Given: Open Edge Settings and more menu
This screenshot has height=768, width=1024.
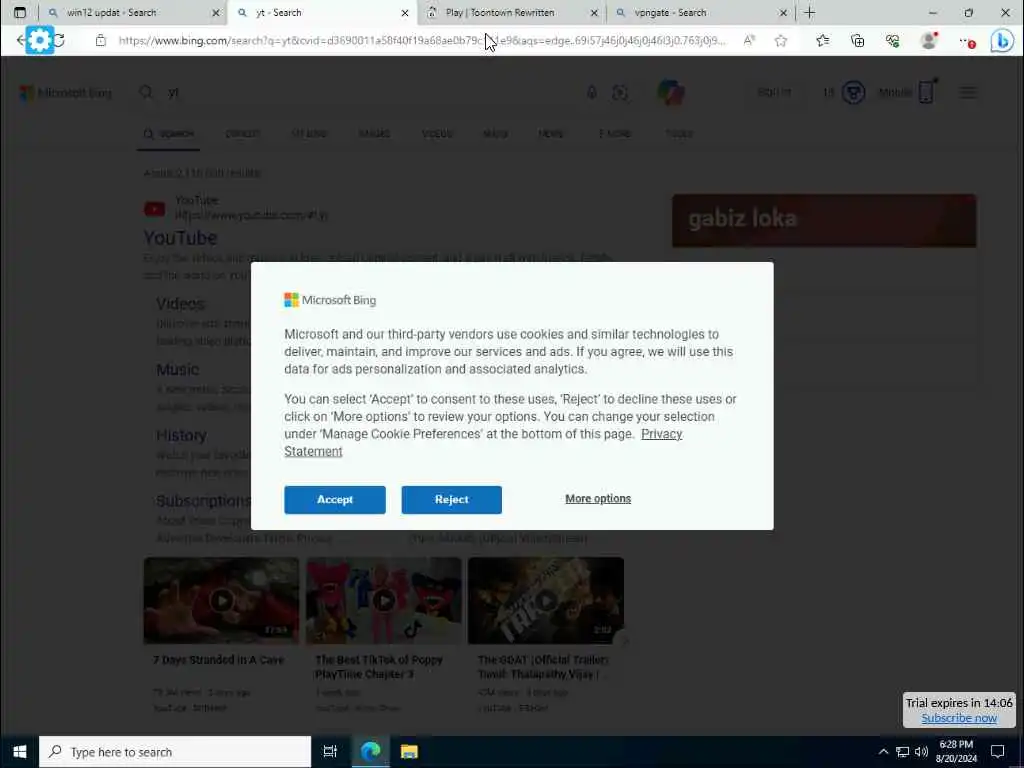Looking at the screenshot, I should pos(966,41).
